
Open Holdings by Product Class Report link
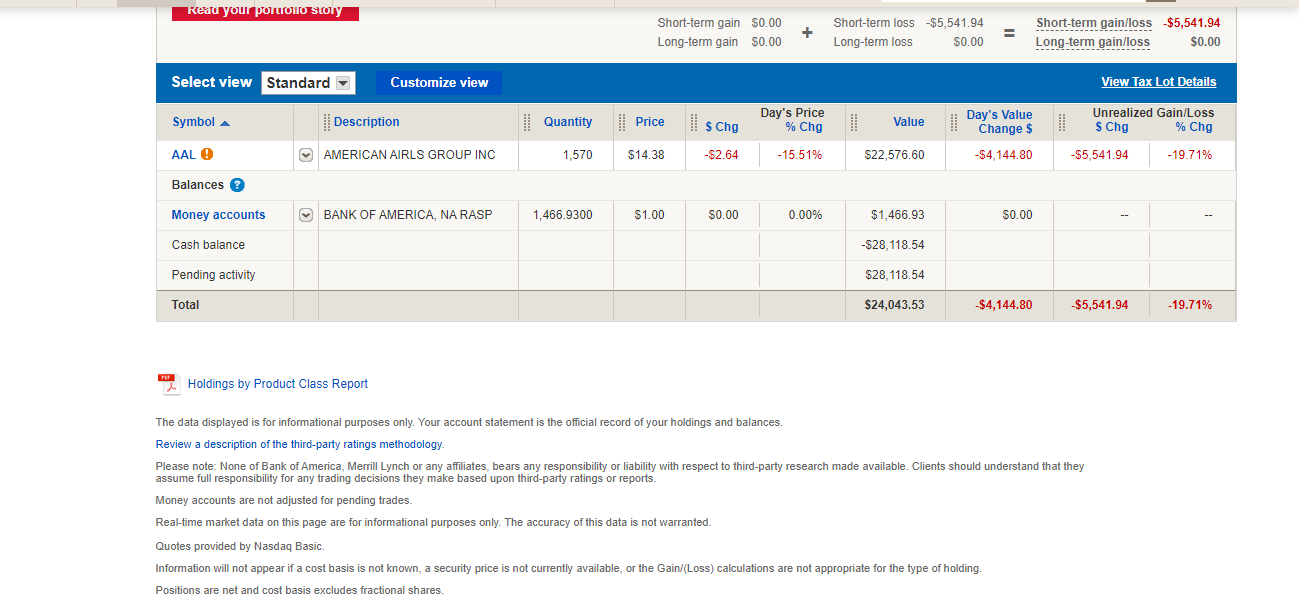point(277,384)
